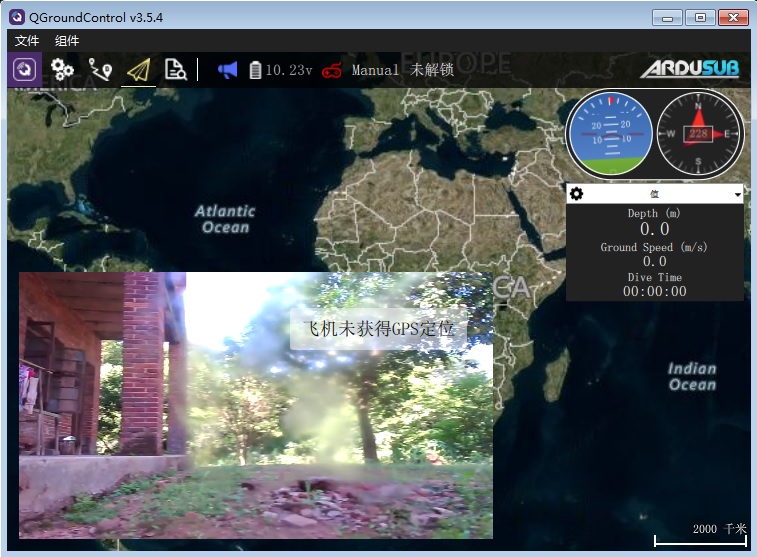Click the attitude indicator instrument
The width and height of the screenshot is (757, 557).
[x=611, y=134]
